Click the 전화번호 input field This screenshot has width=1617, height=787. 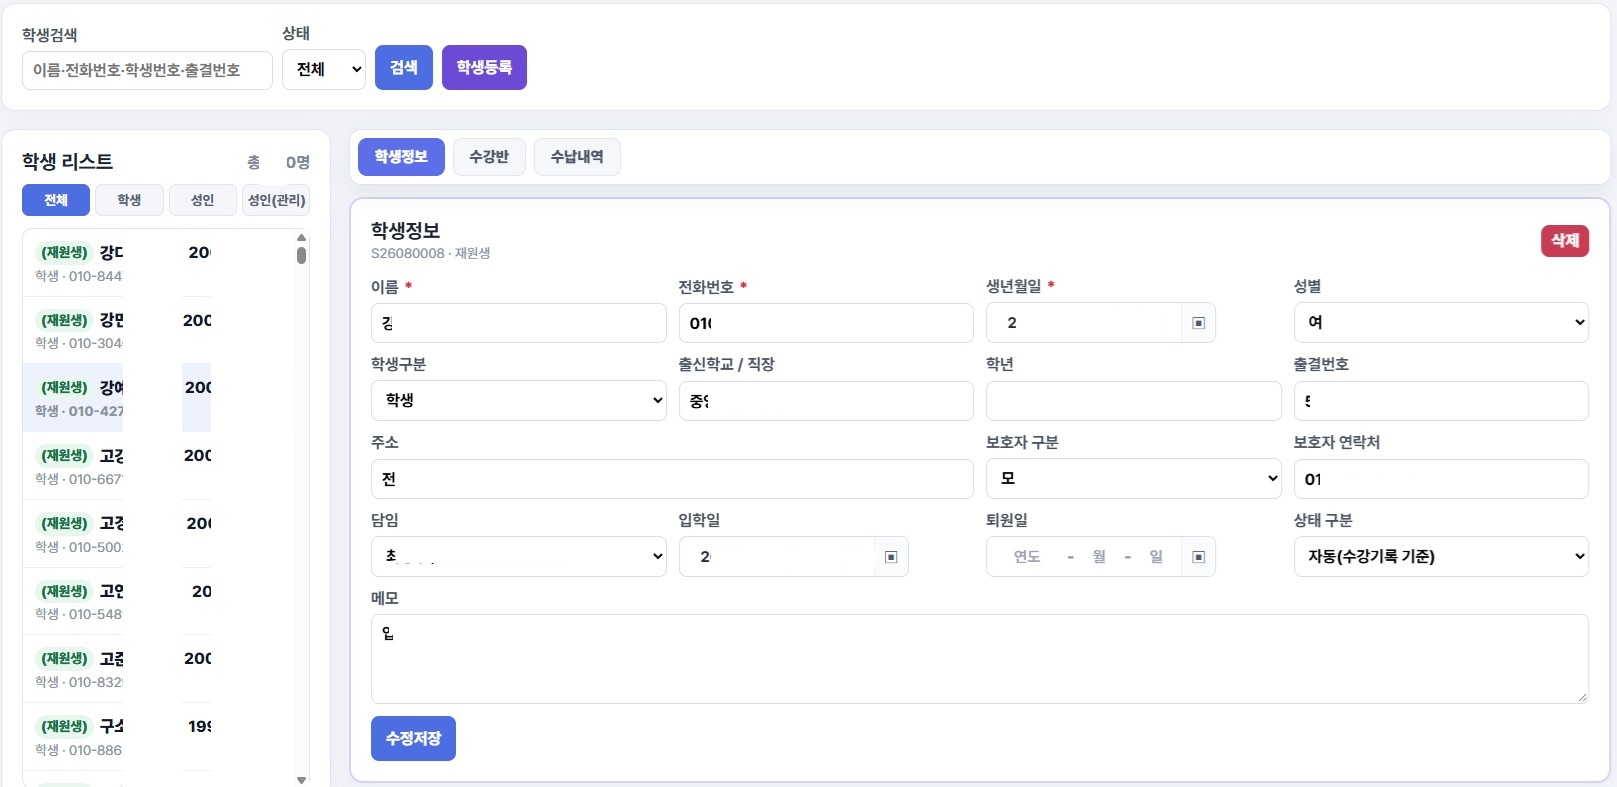pos(826,323)
